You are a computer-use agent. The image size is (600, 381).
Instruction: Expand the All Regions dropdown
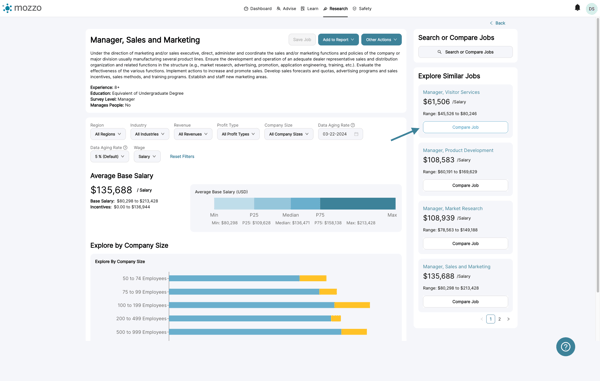(x=108, y=134)
